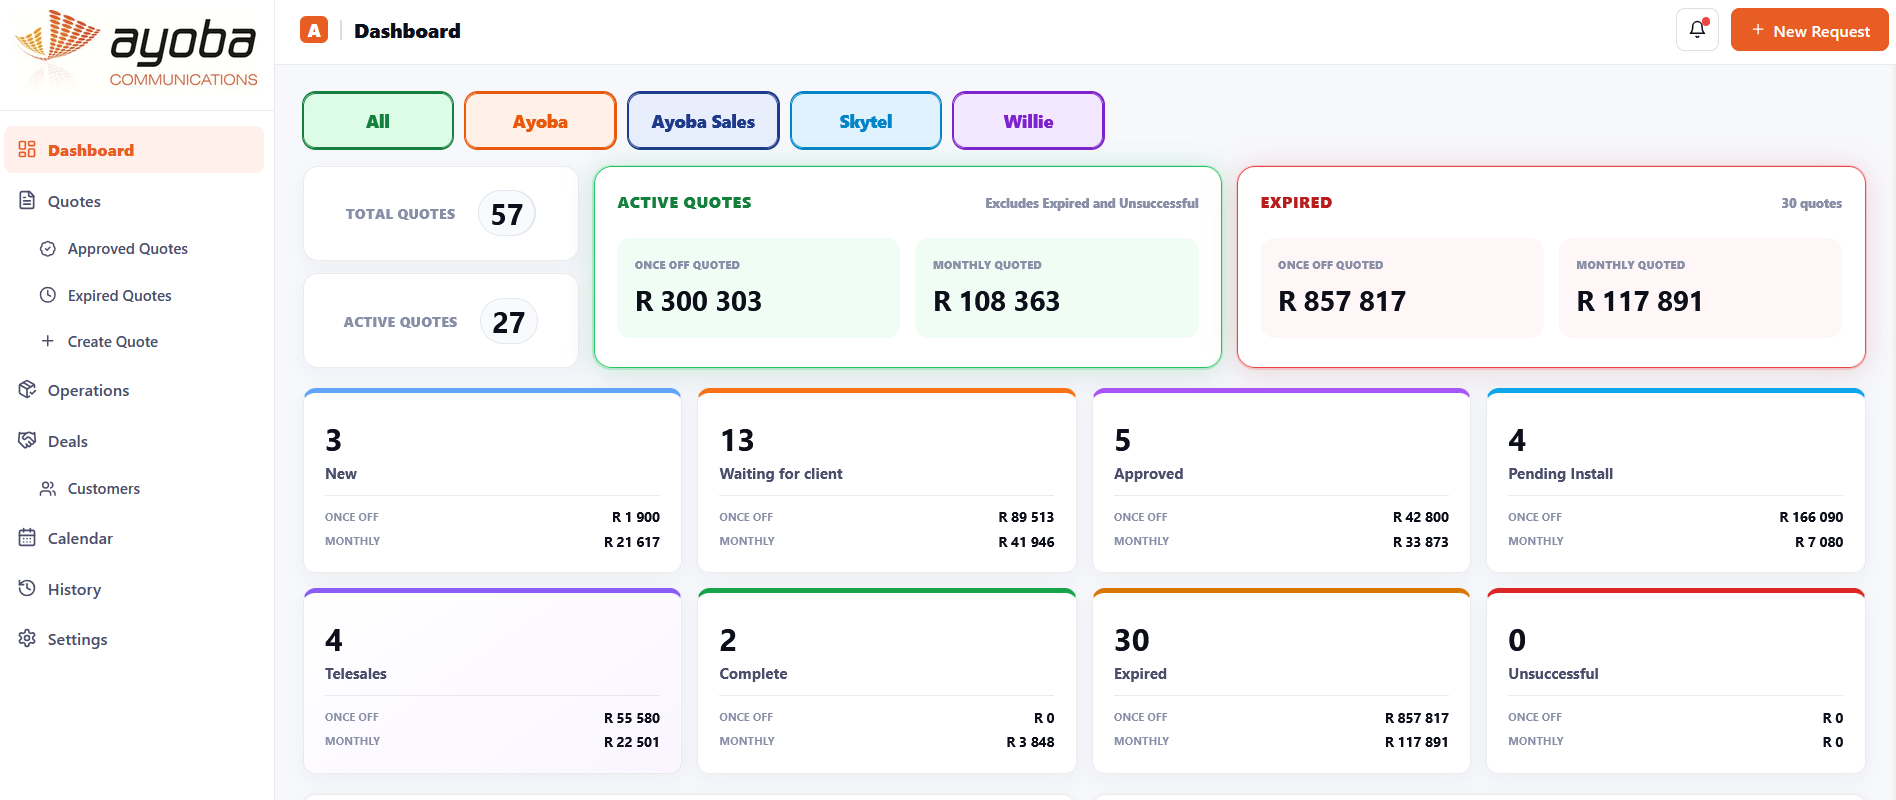1896x800 pixels.
Task: Click the Operations box icon
Action: click(27, 390)
